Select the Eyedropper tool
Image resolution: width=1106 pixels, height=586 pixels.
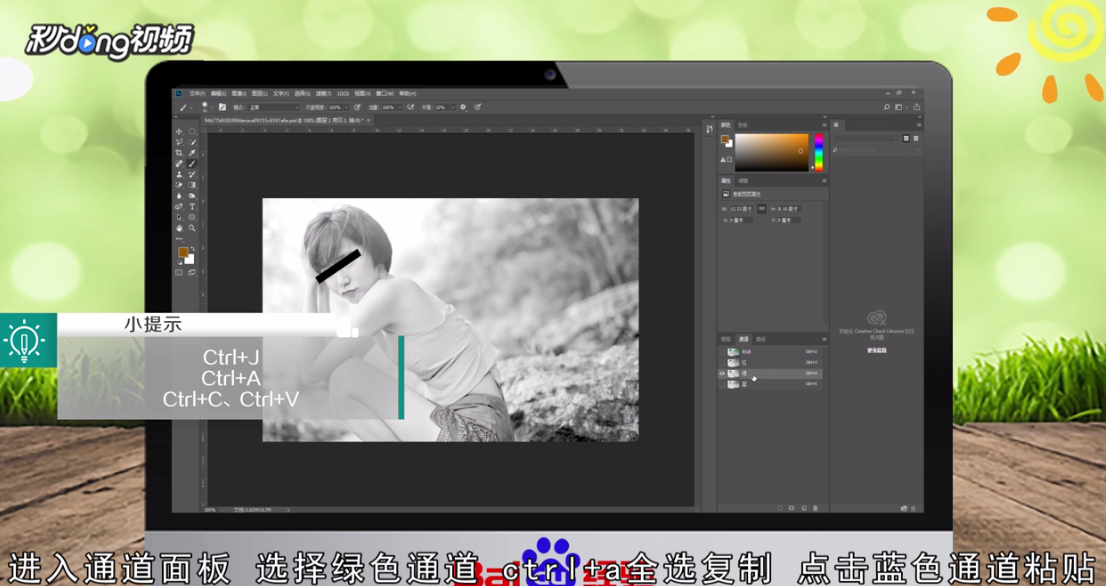pyautogui.click(x=192, y=153)
